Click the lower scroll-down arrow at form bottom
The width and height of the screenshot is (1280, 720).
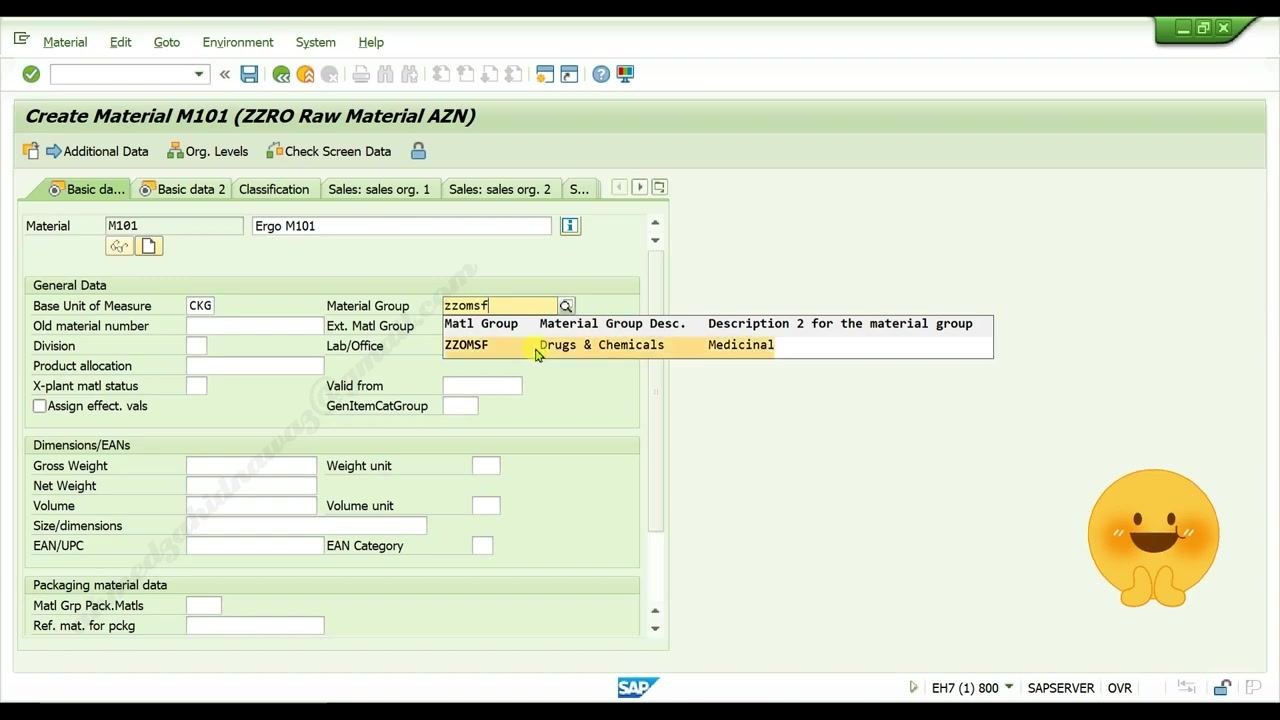coord(655,629)
